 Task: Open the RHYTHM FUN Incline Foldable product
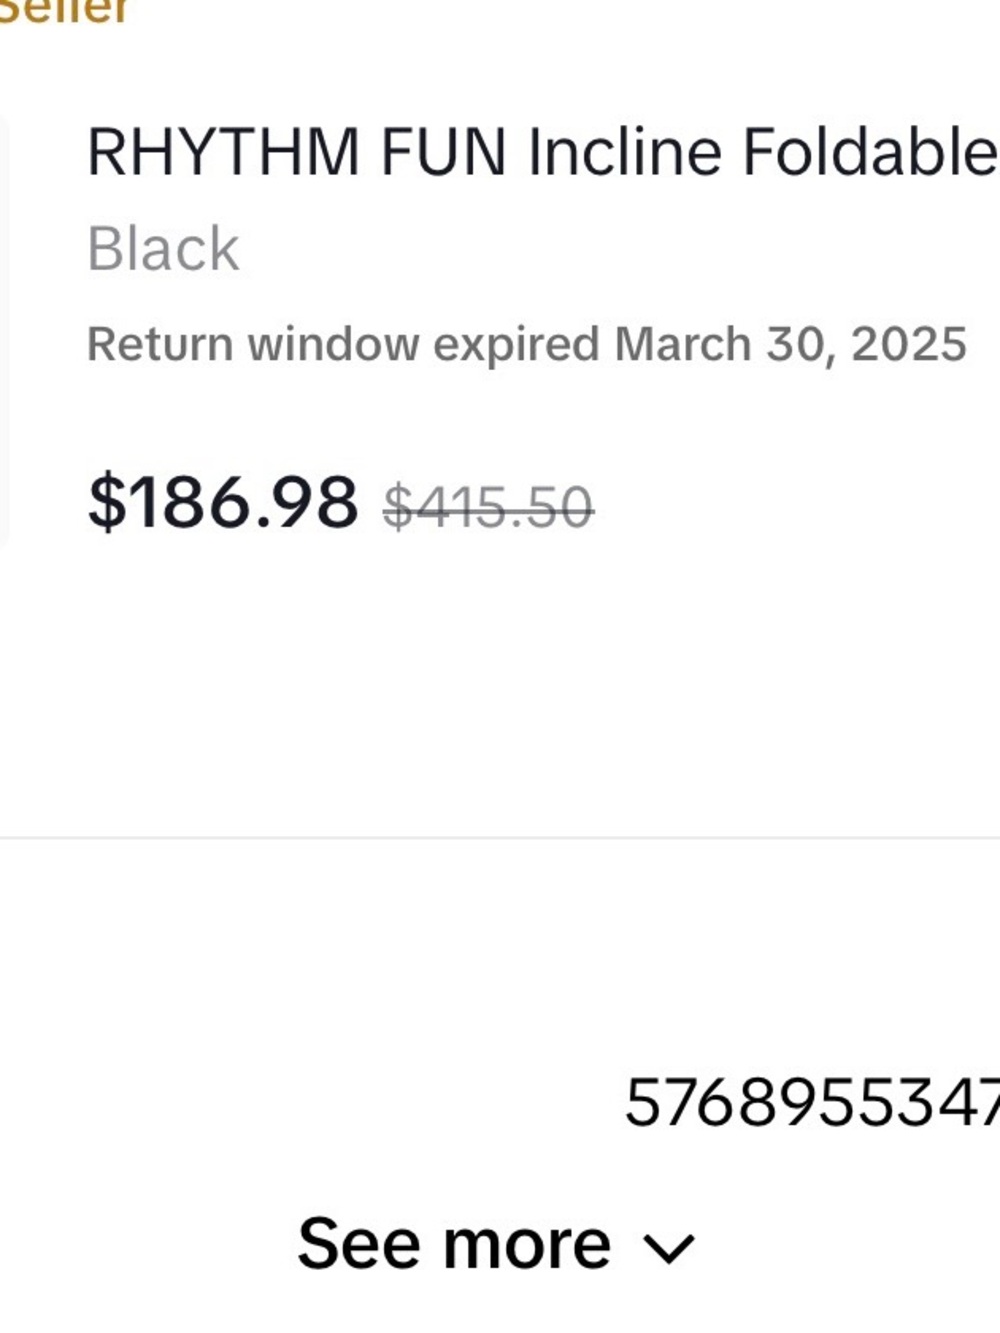(x=541, y=152)
